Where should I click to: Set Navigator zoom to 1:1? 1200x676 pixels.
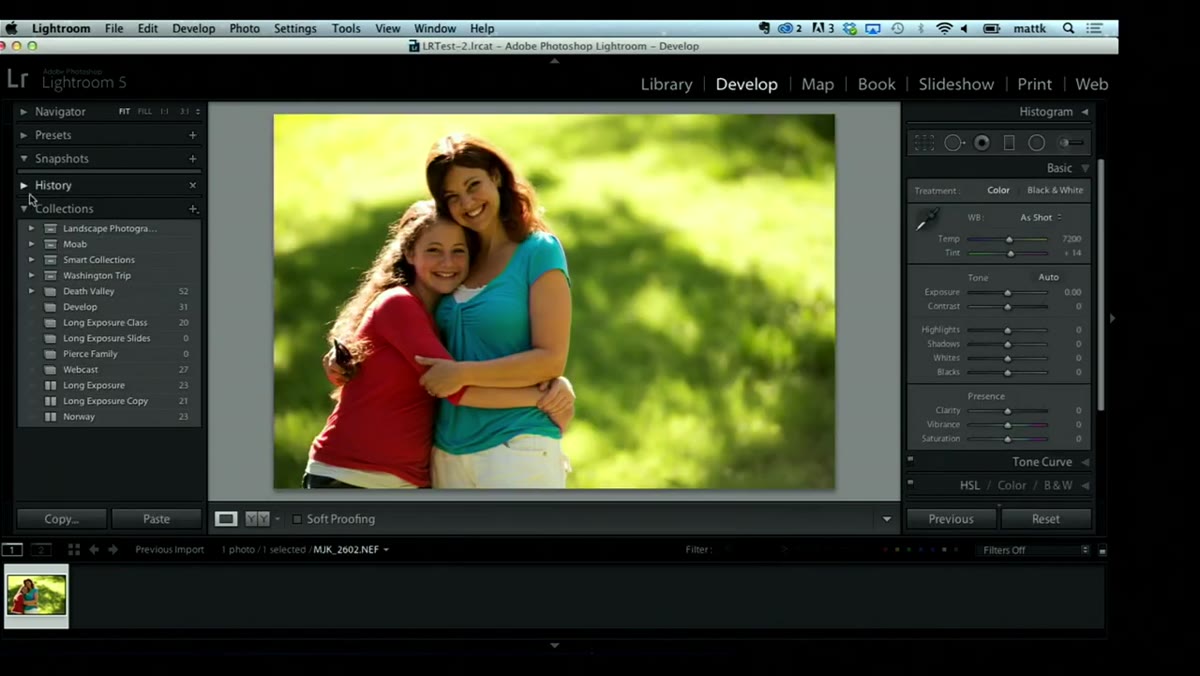click(x=165, y=112)
